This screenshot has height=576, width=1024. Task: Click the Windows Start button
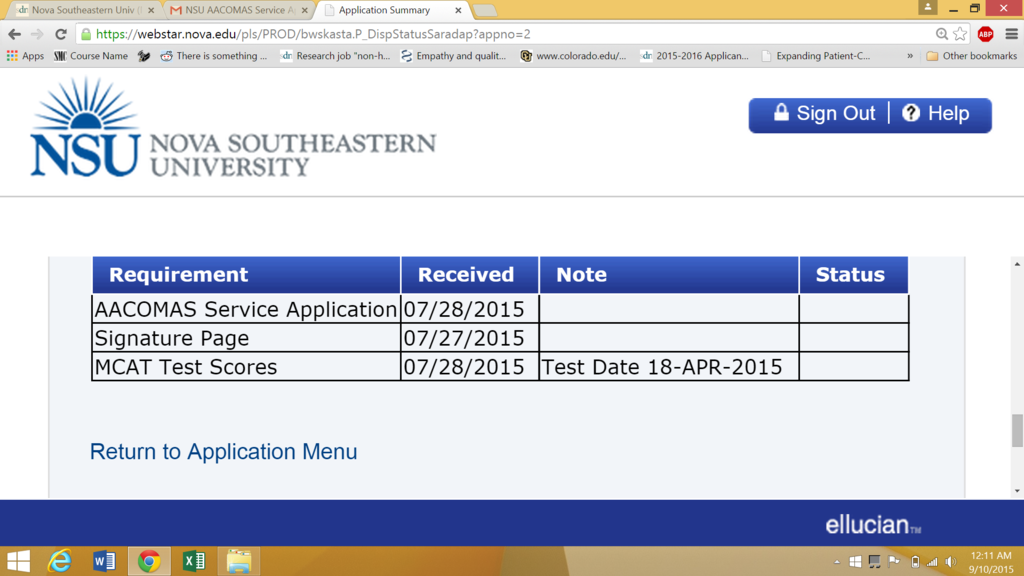[18, 561]
